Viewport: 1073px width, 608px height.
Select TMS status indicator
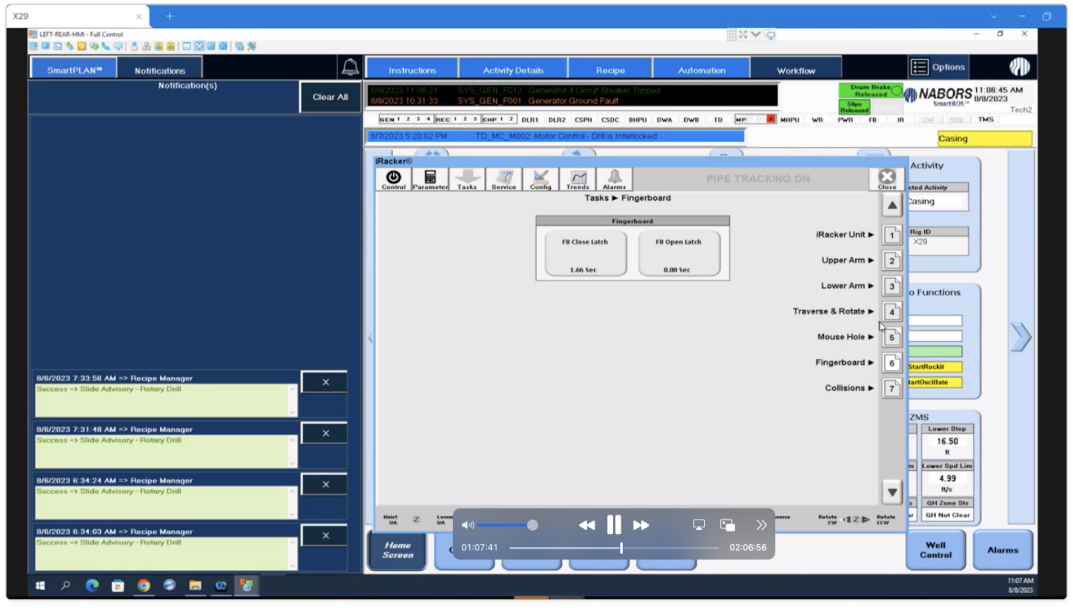coord(985,119)
